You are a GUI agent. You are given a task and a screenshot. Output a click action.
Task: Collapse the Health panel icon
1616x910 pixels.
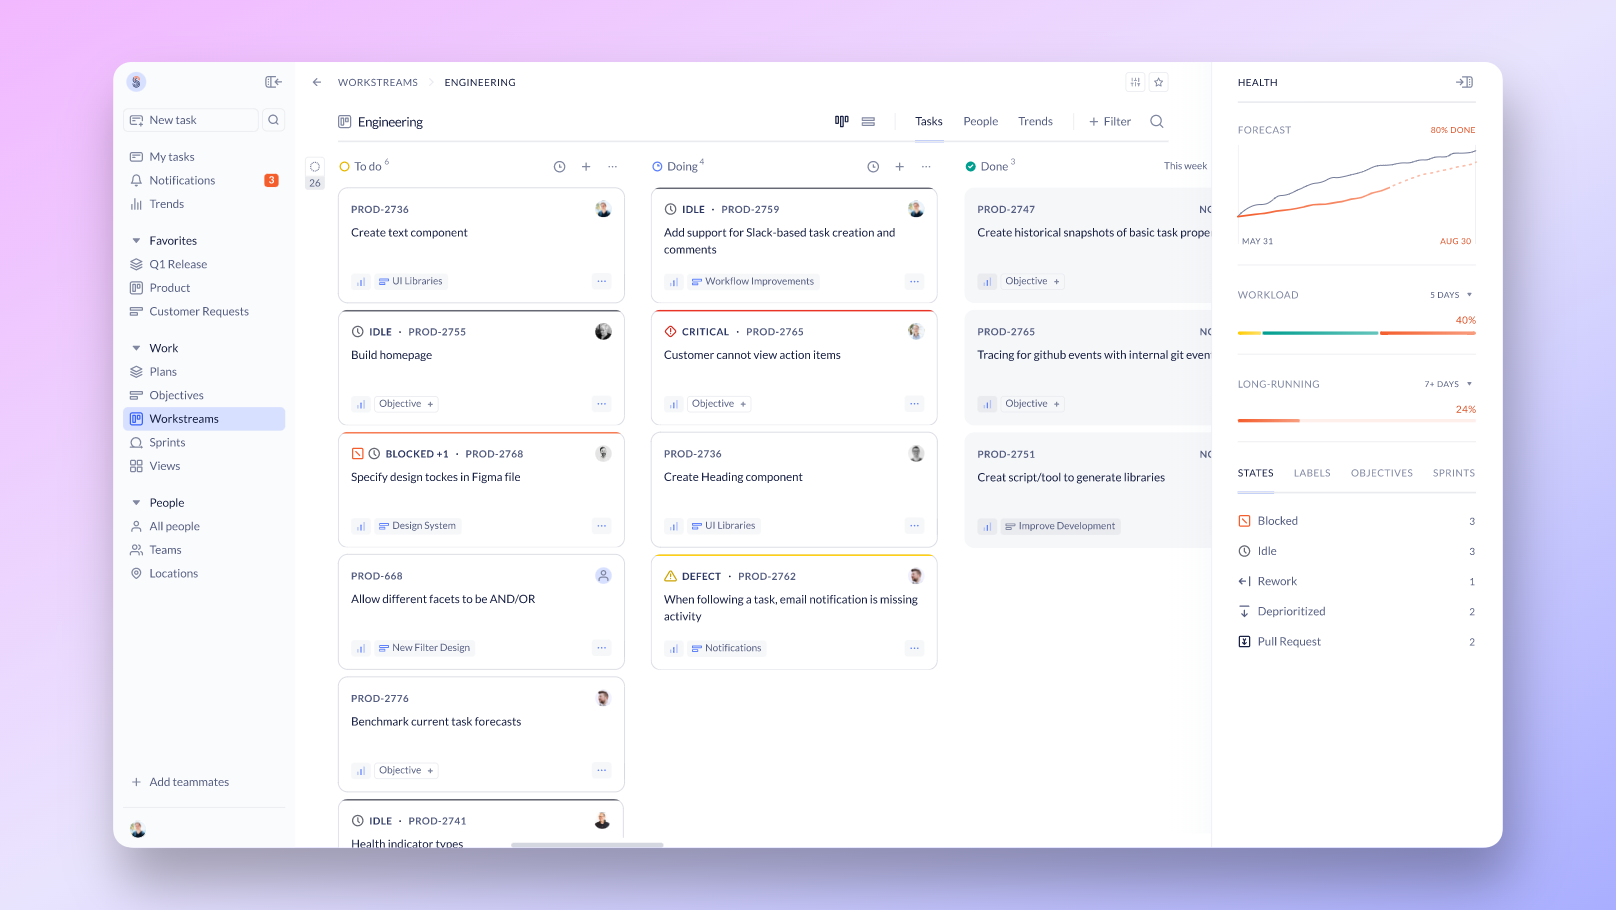click(x=1464, y=82)
